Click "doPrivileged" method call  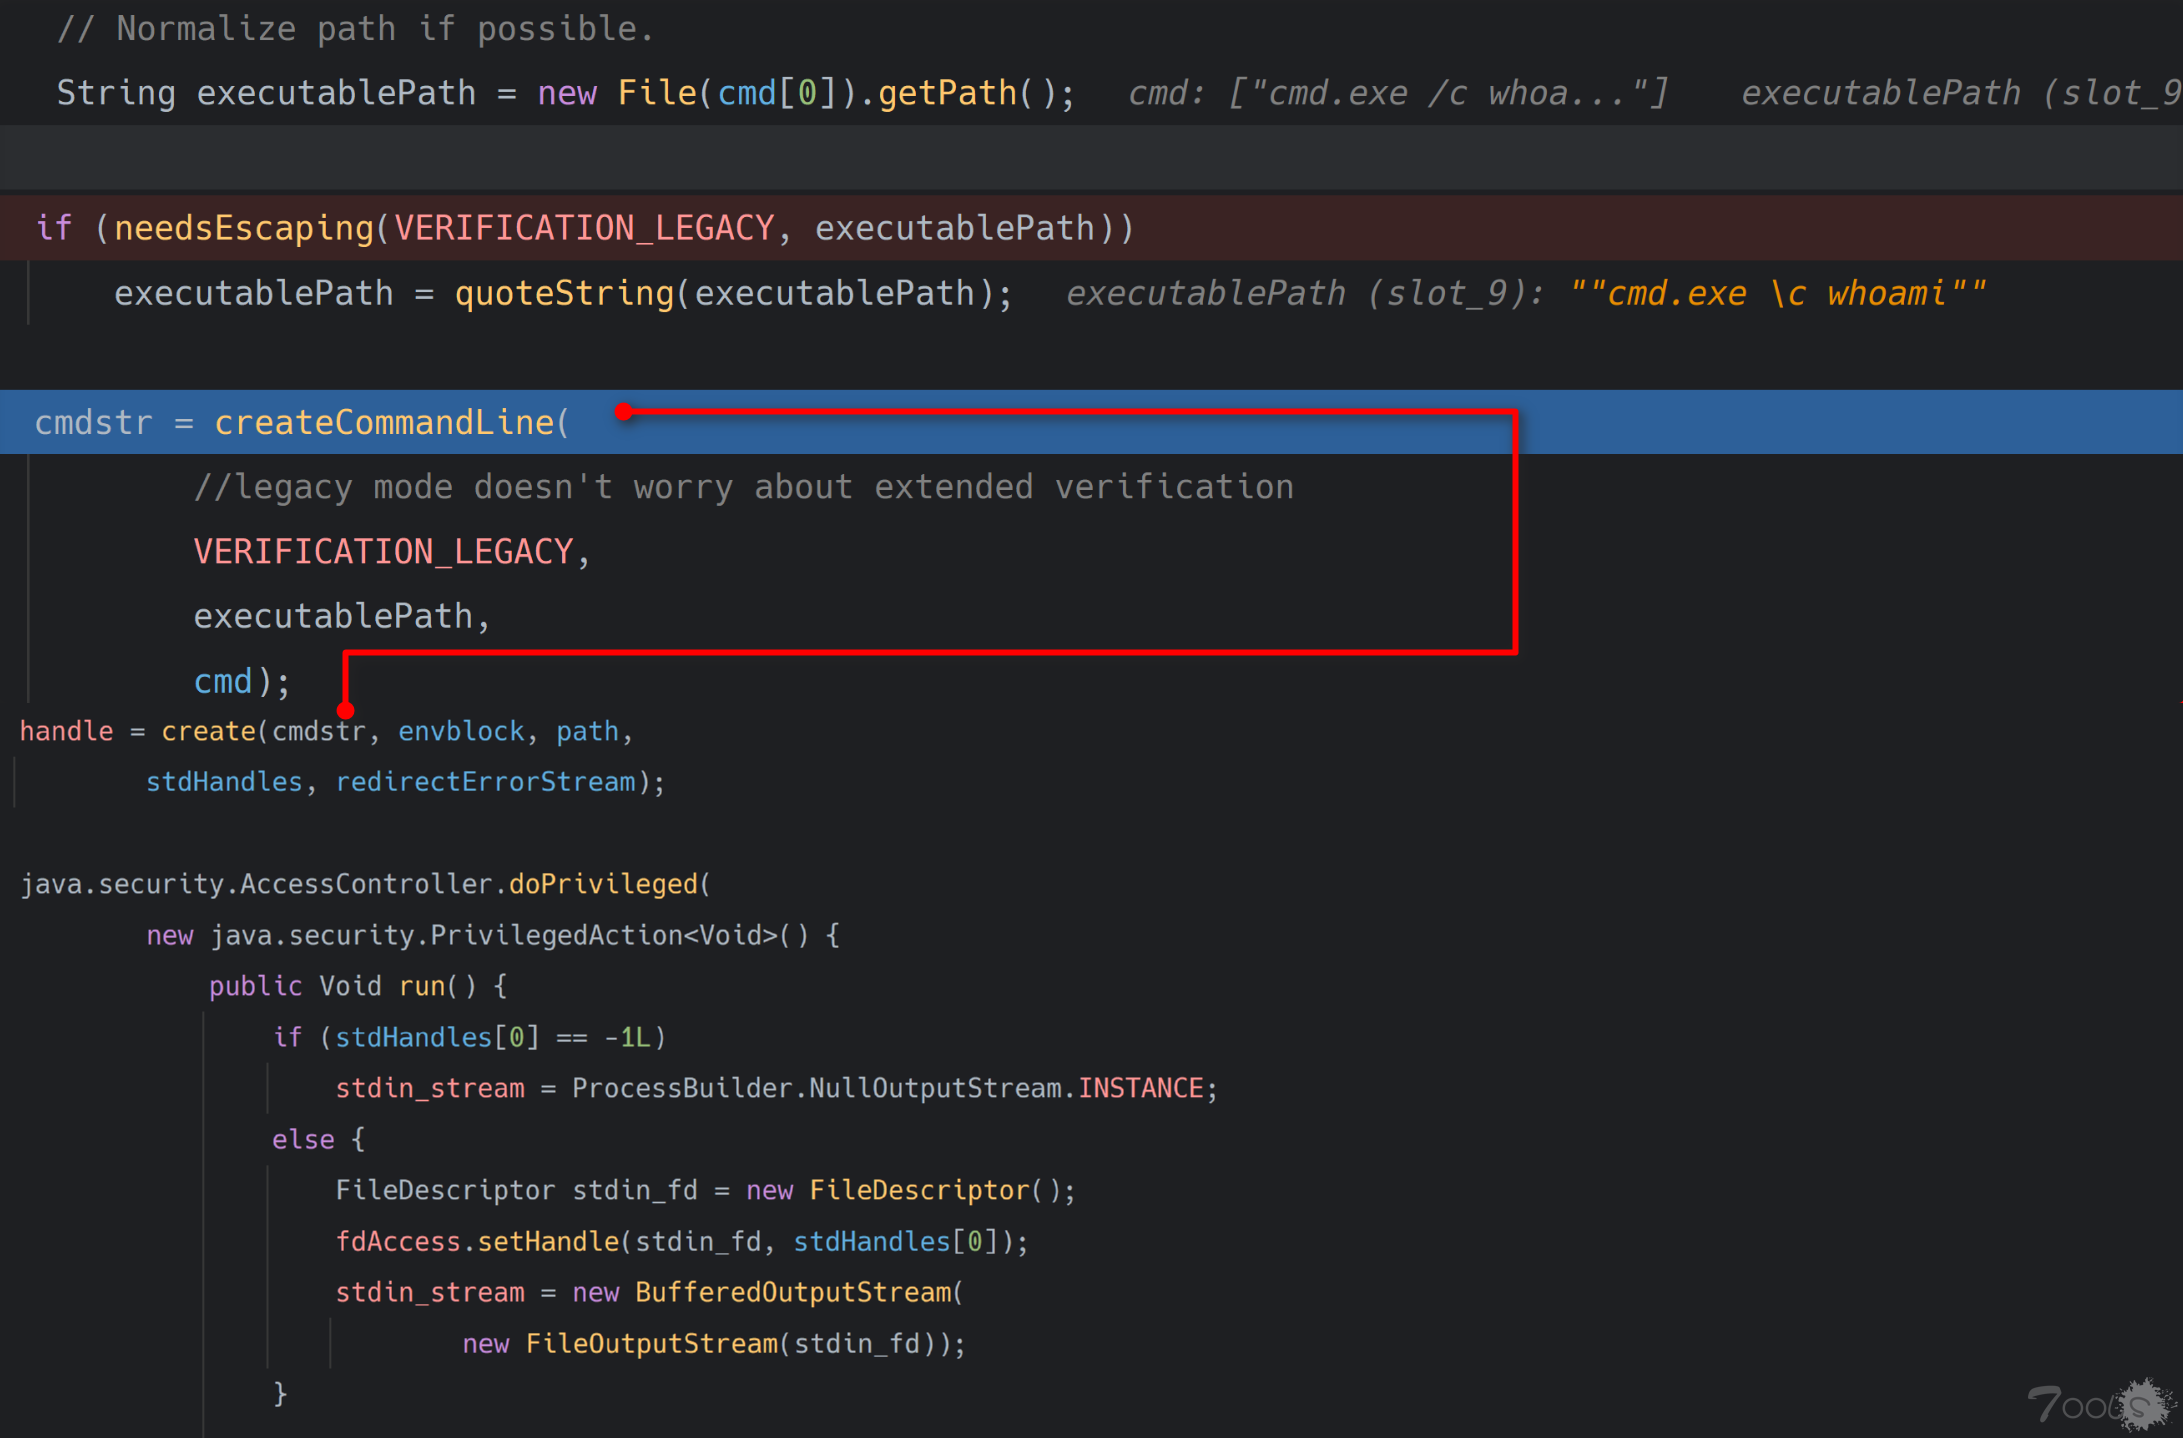[x=603, y=884]
